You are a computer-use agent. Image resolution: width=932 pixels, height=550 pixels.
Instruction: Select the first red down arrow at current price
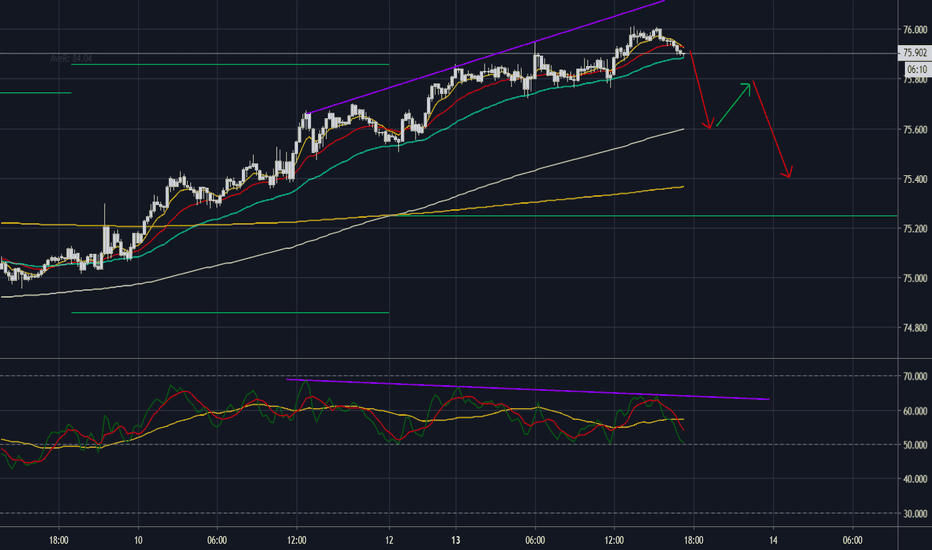click(x=700, y=90)
